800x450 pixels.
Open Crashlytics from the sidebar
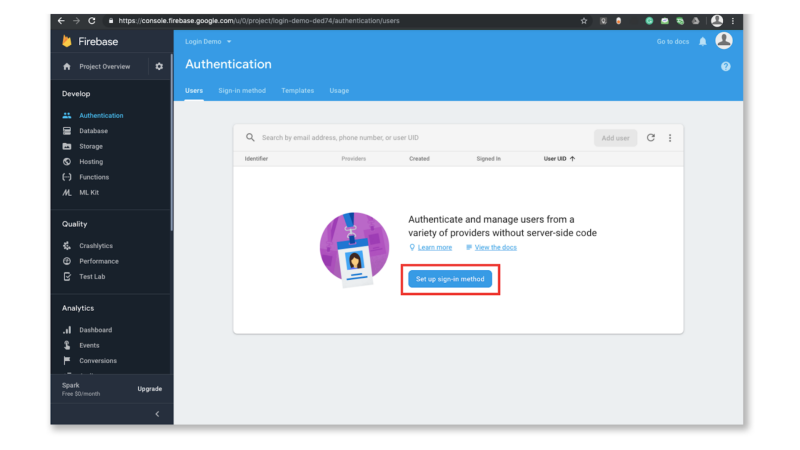point(96,245)
